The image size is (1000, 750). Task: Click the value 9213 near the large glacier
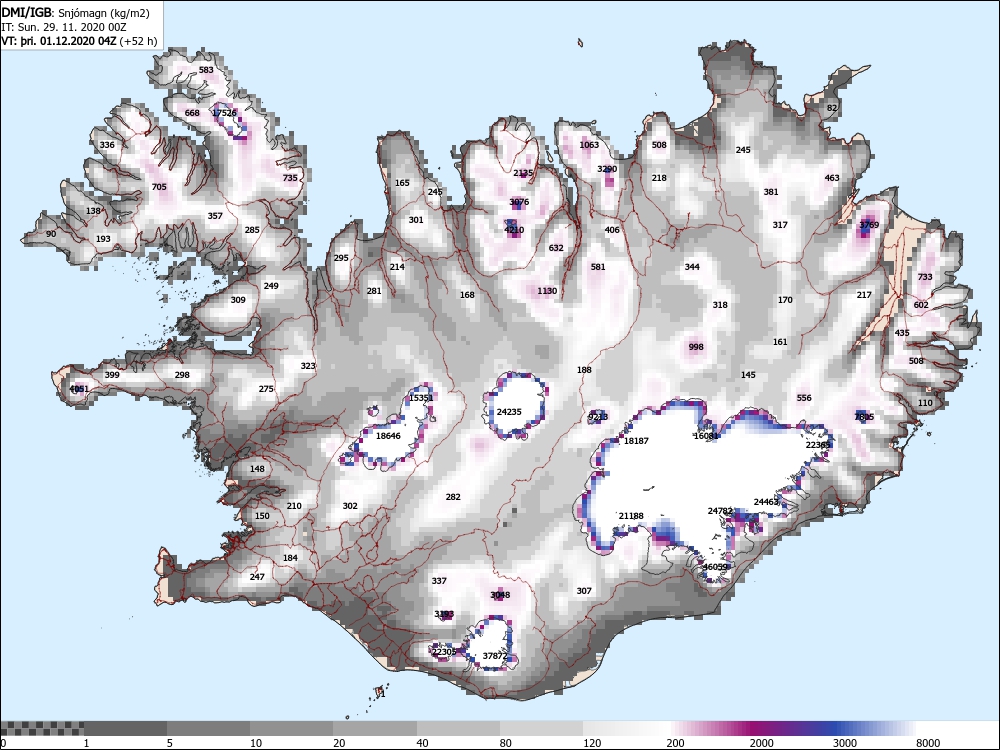coord(598,417)
